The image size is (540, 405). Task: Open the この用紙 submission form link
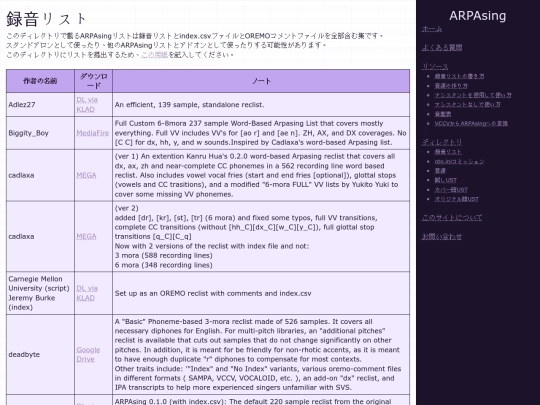(x=154, y=54)
